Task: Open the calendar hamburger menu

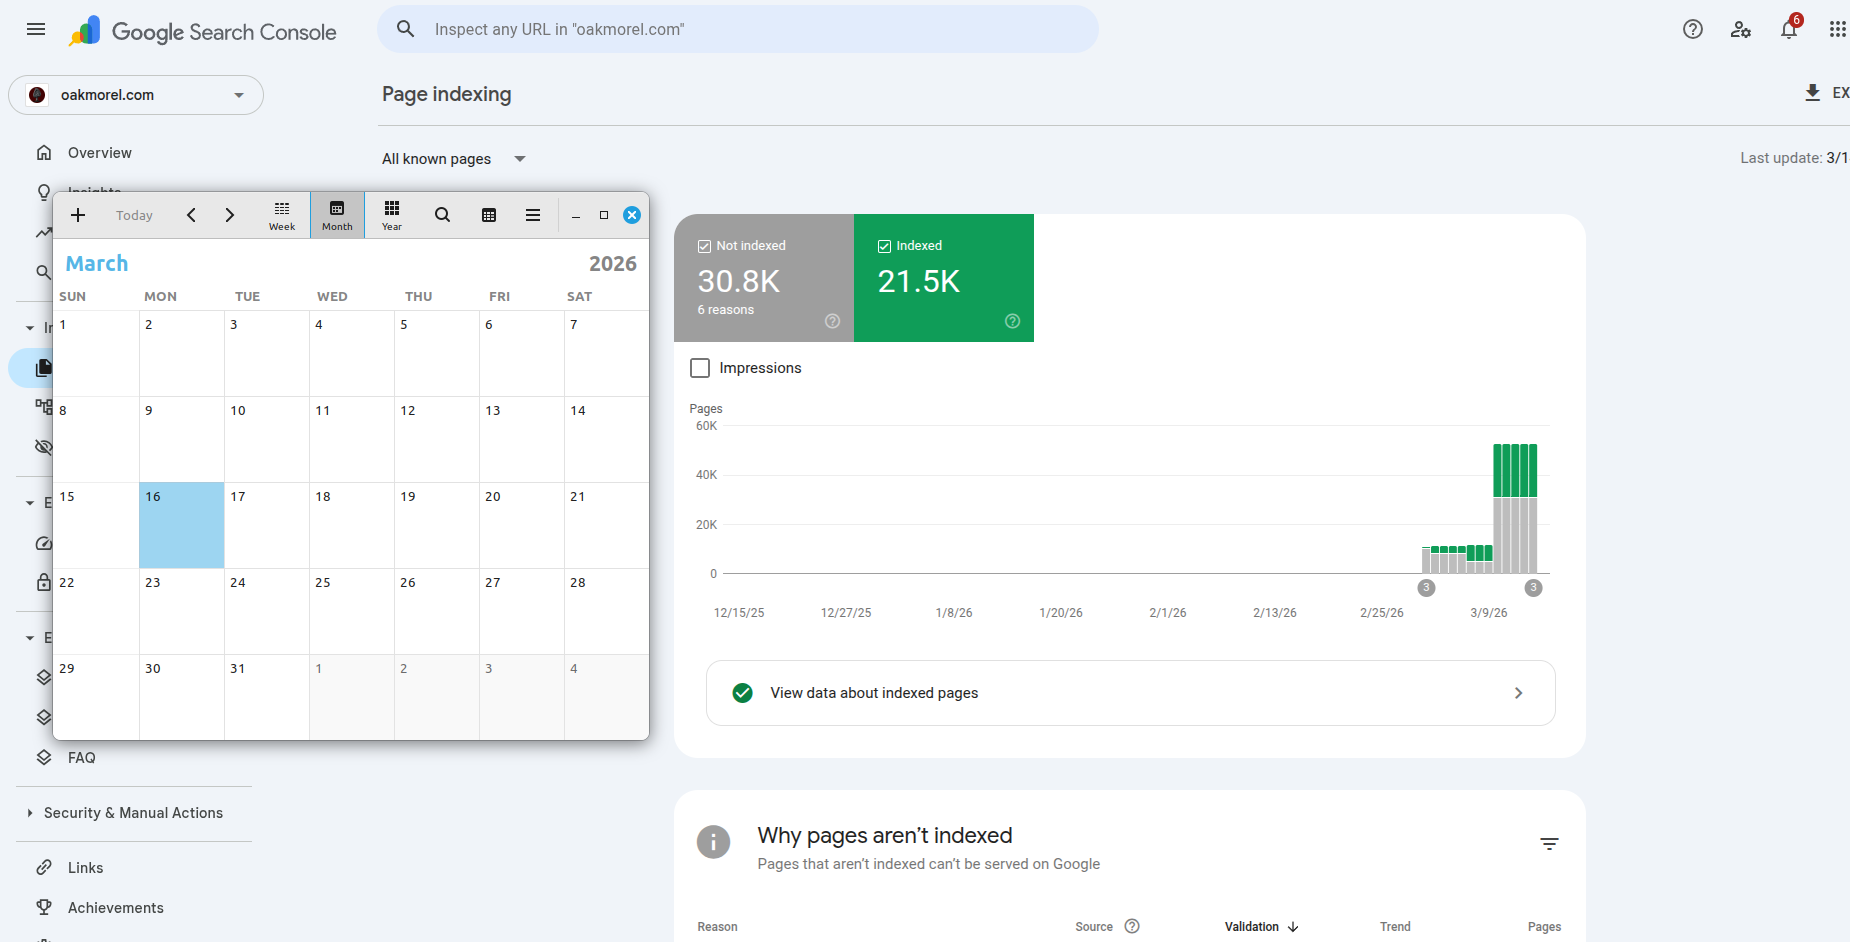Action: pos(533,215)
